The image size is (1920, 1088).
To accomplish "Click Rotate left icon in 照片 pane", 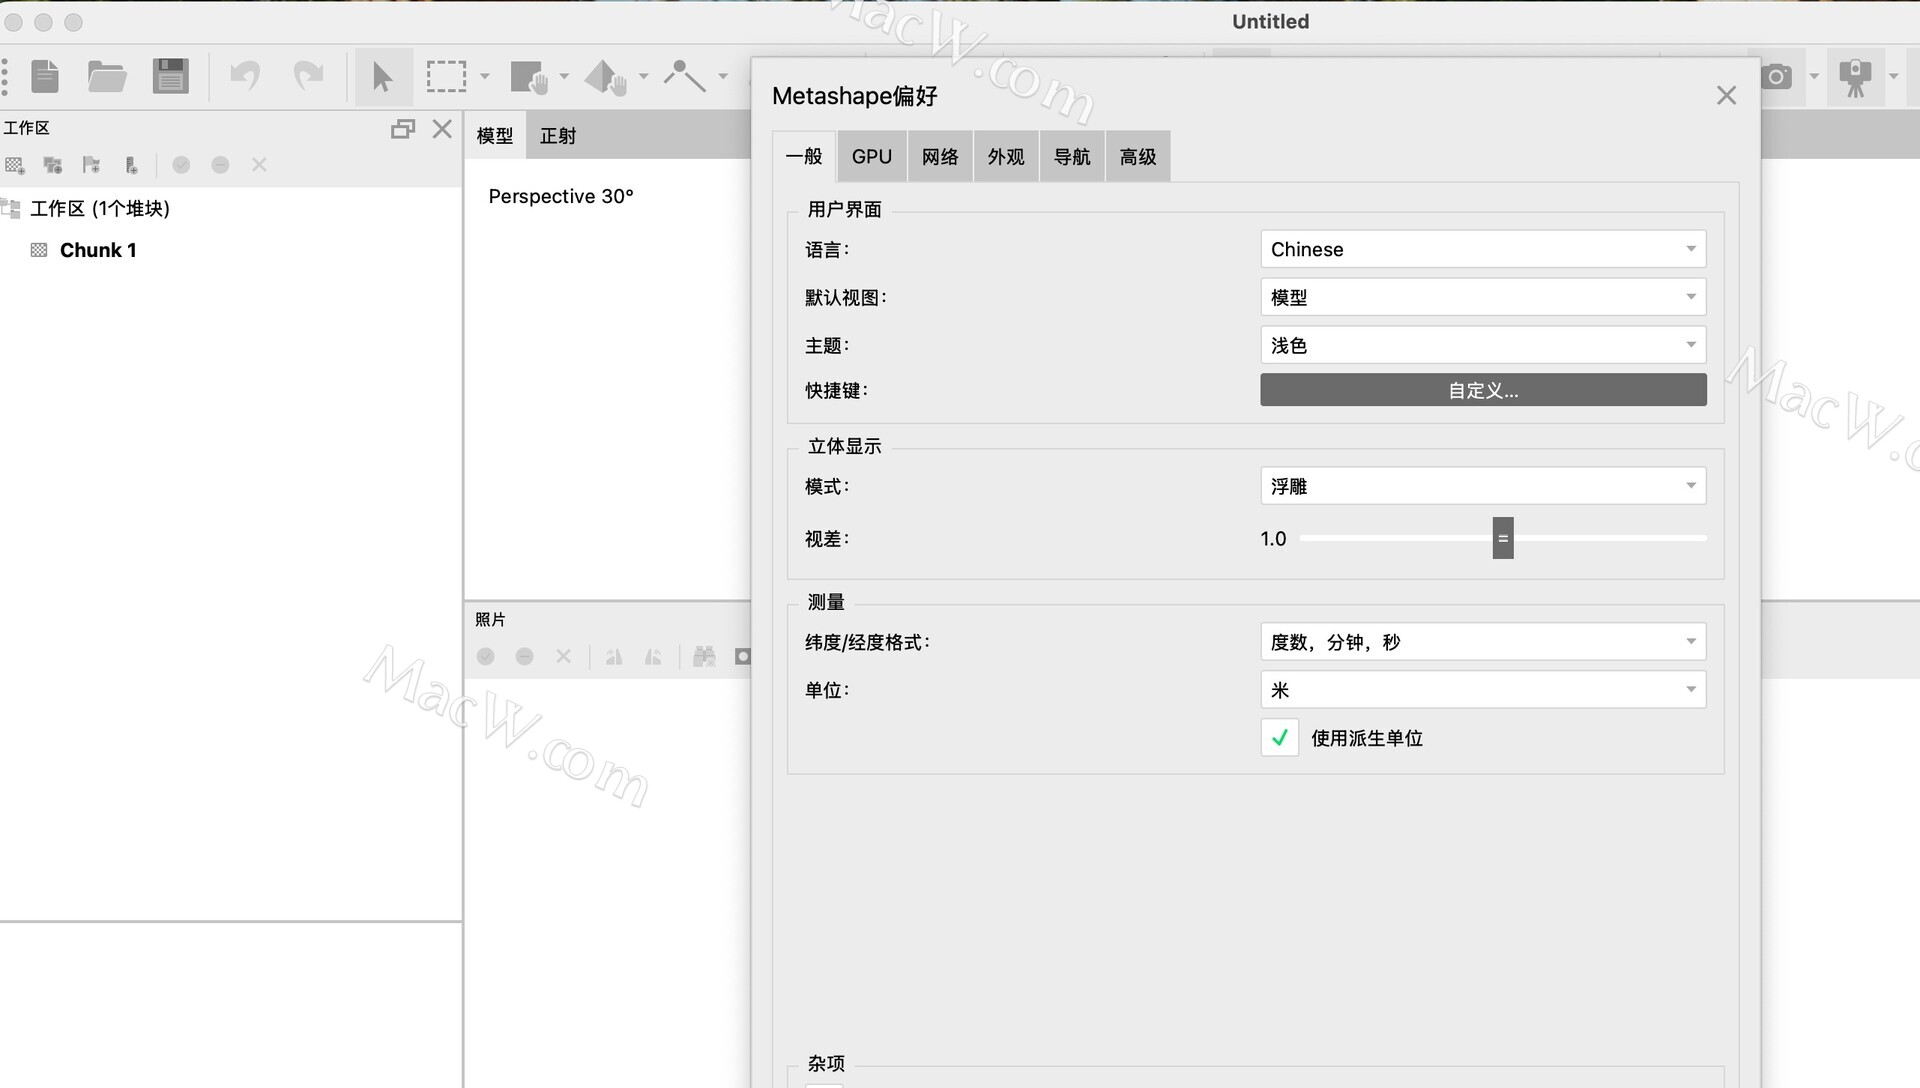I will 614,656.
